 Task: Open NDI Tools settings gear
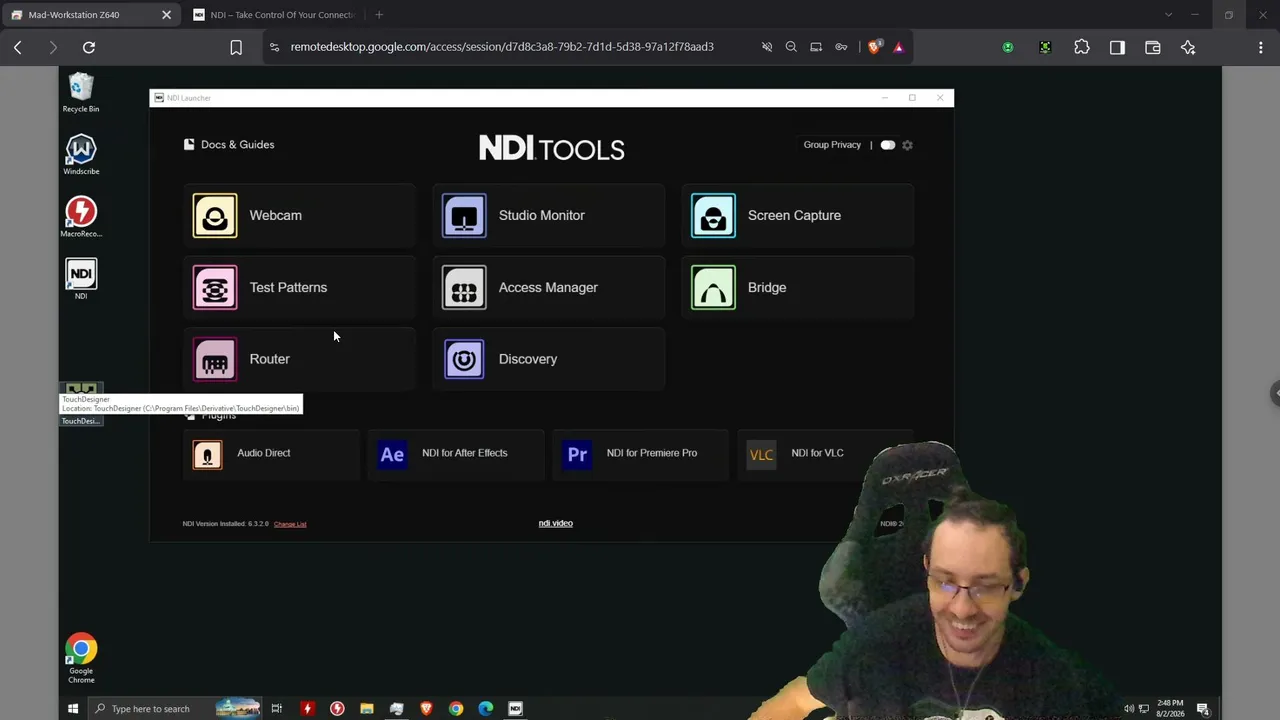coord(907,145)
